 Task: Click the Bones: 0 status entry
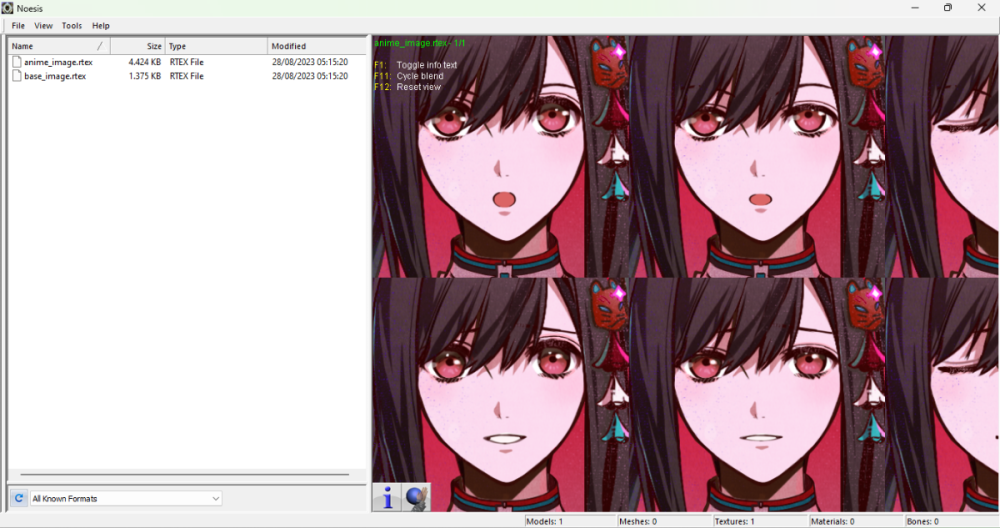pyautogui.click(x=952, y=521)
